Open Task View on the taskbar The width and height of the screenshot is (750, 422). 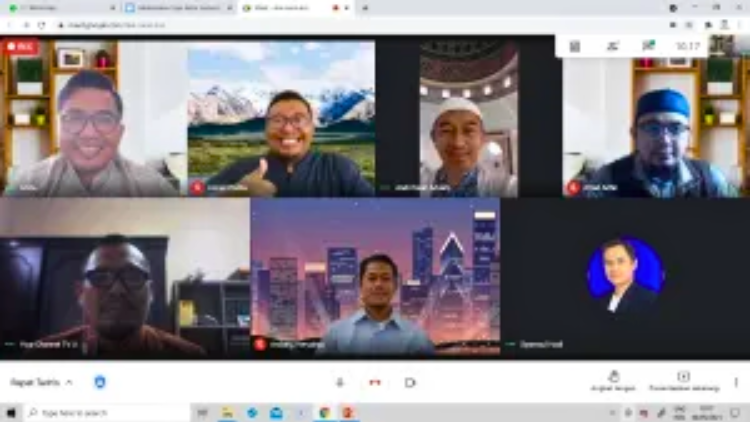point(202,412)
